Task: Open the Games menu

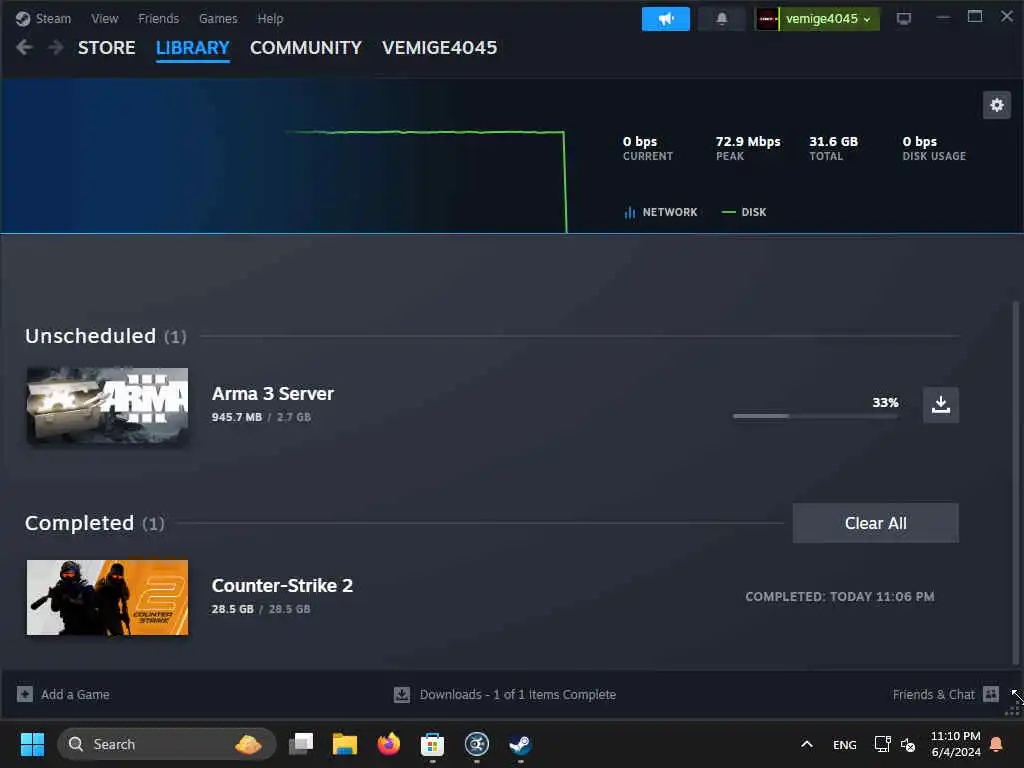Action: click(218, 18)
